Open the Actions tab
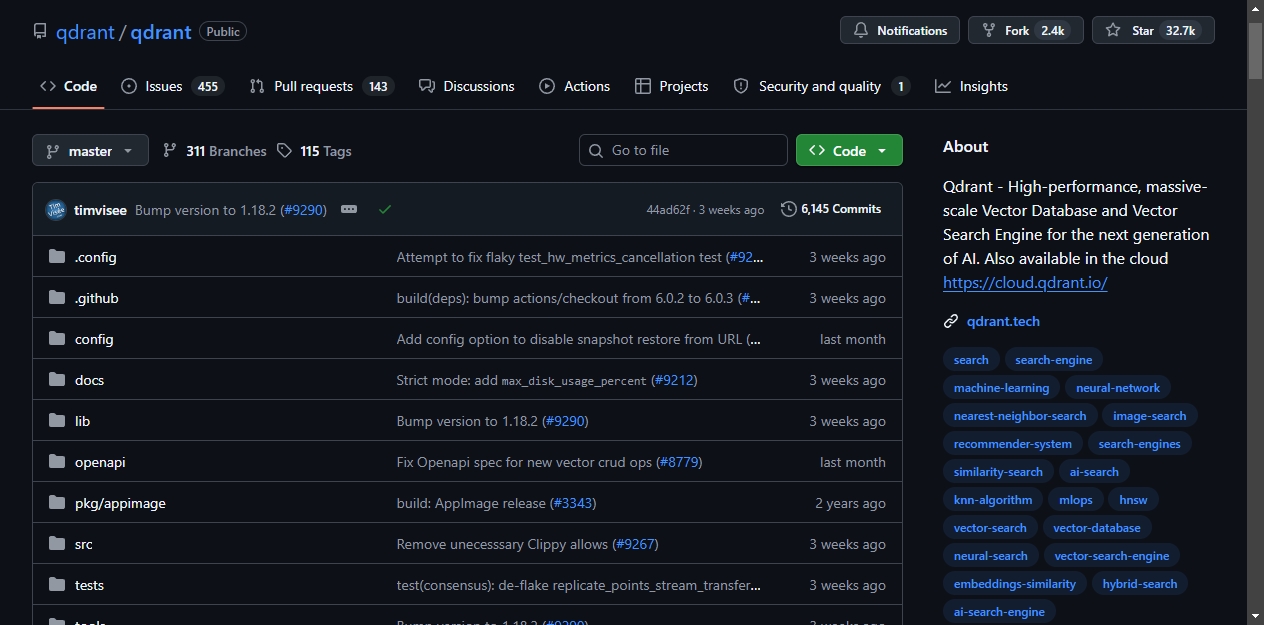The width and height of the screenshot is (1264, 625). (x=575, y=86)
